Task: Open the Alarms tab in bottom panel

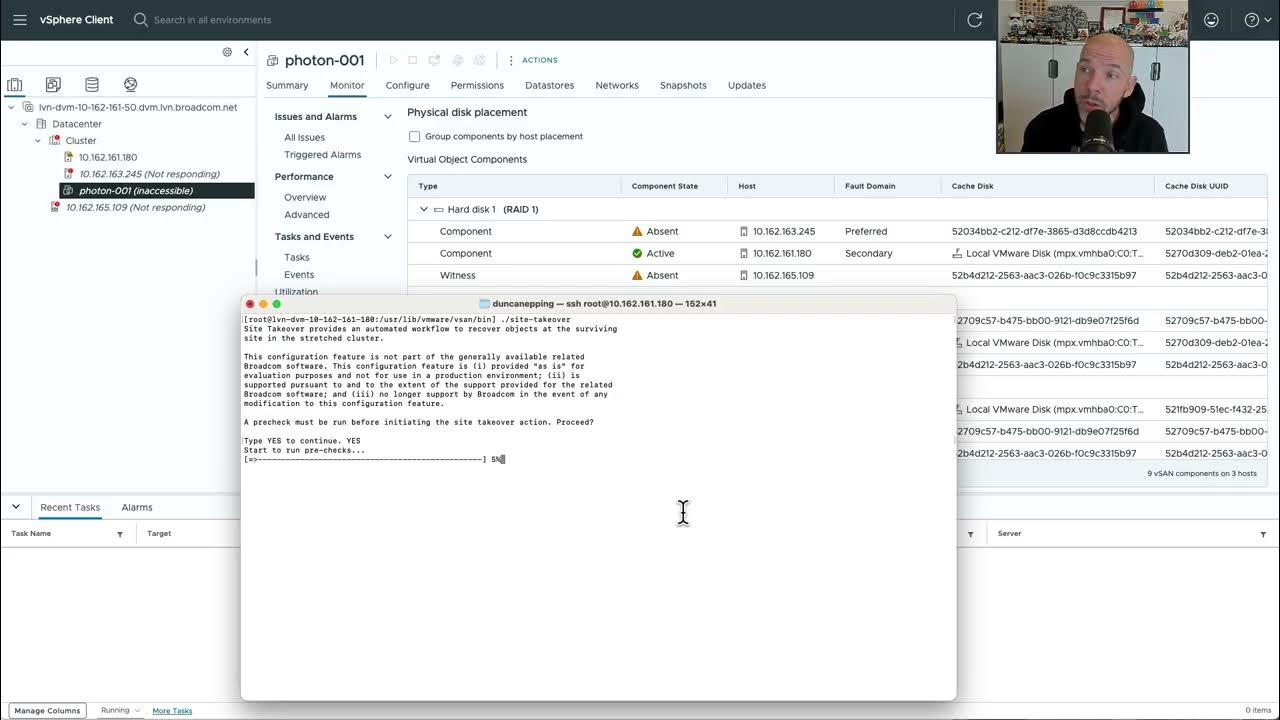Action: [137, 508]
